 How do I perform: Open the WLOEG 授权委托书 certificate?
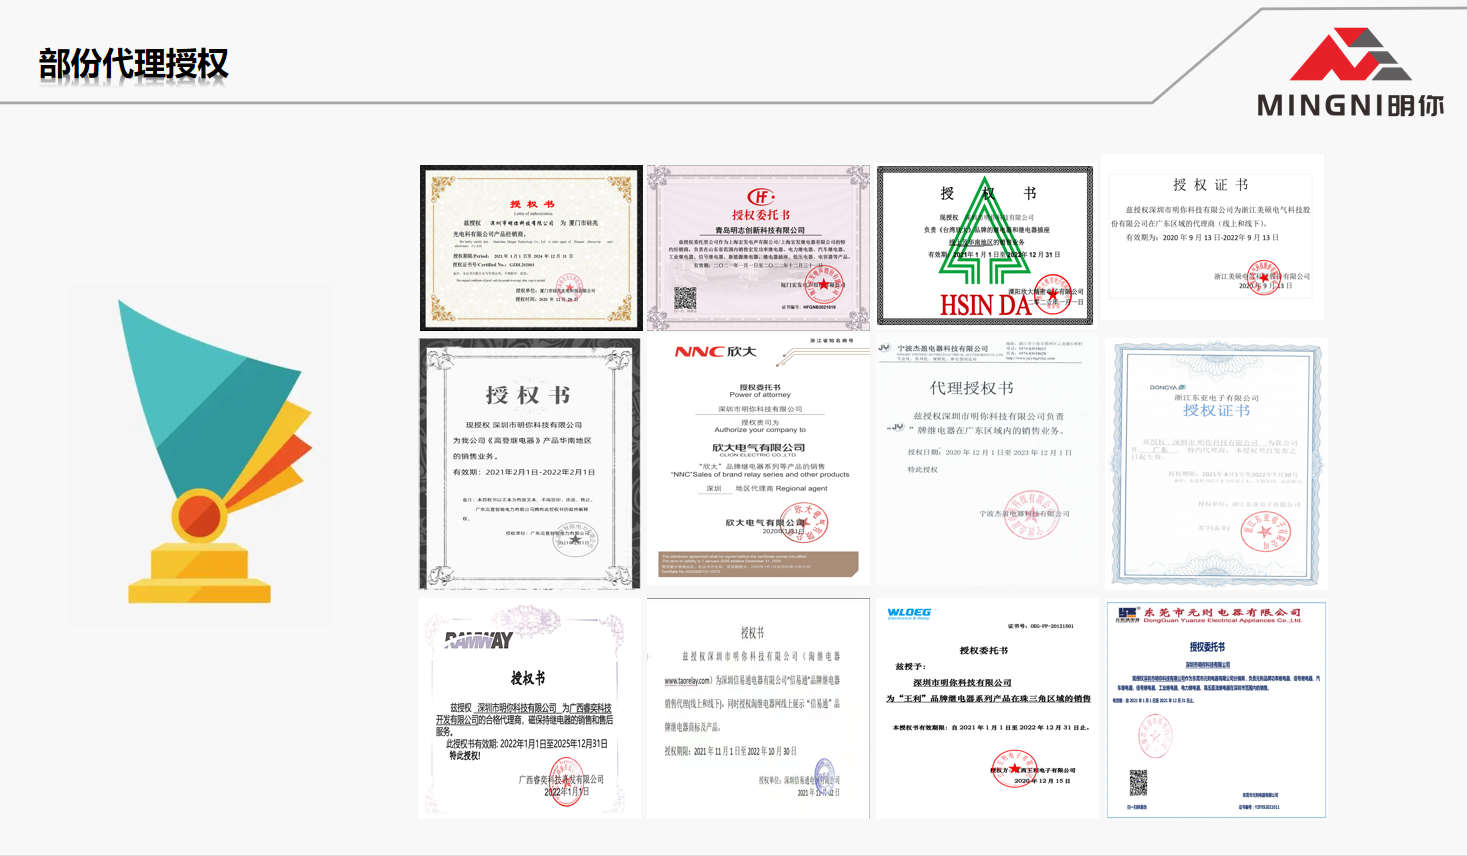986,708
